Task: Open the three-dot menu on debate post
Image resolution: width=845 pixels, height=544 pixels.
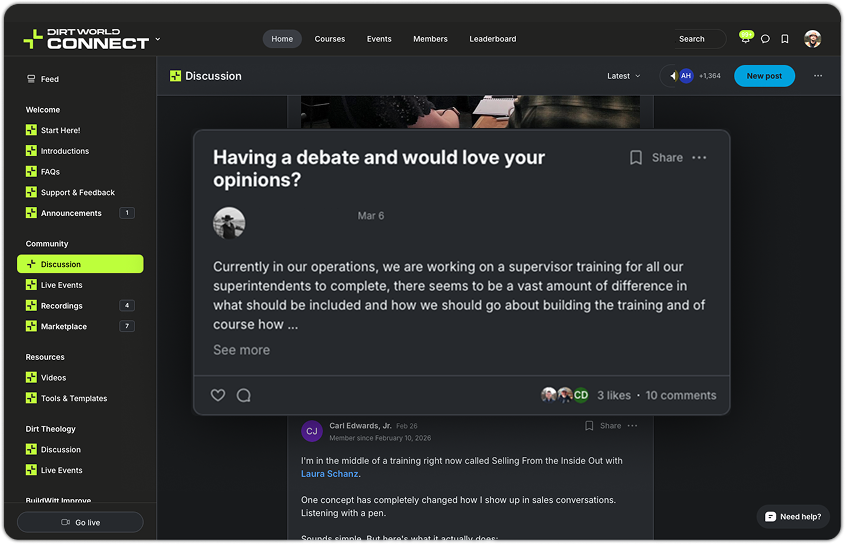Action: pos(699,157)
